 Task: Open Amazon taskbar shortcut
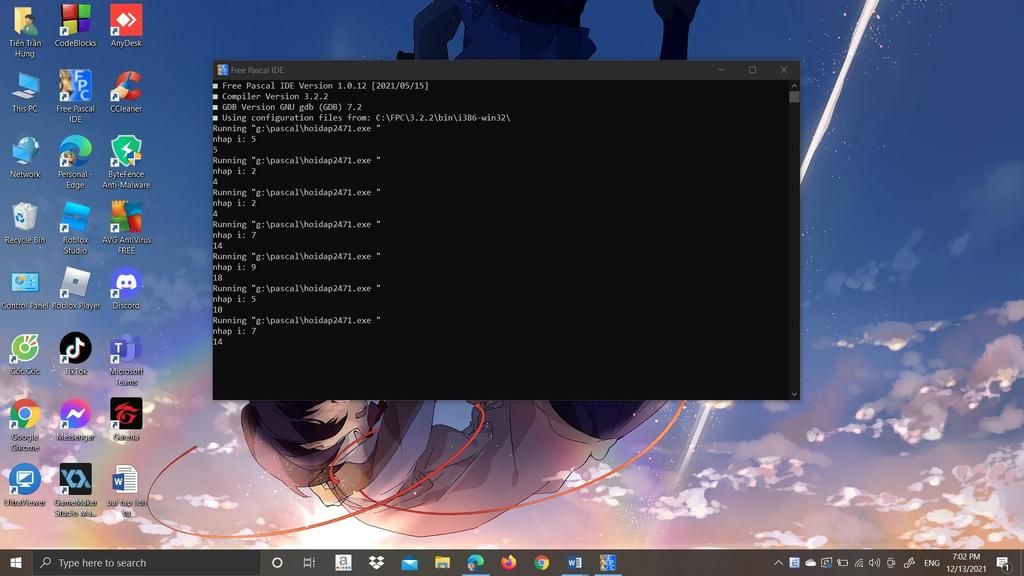click(x=343, y=562)
